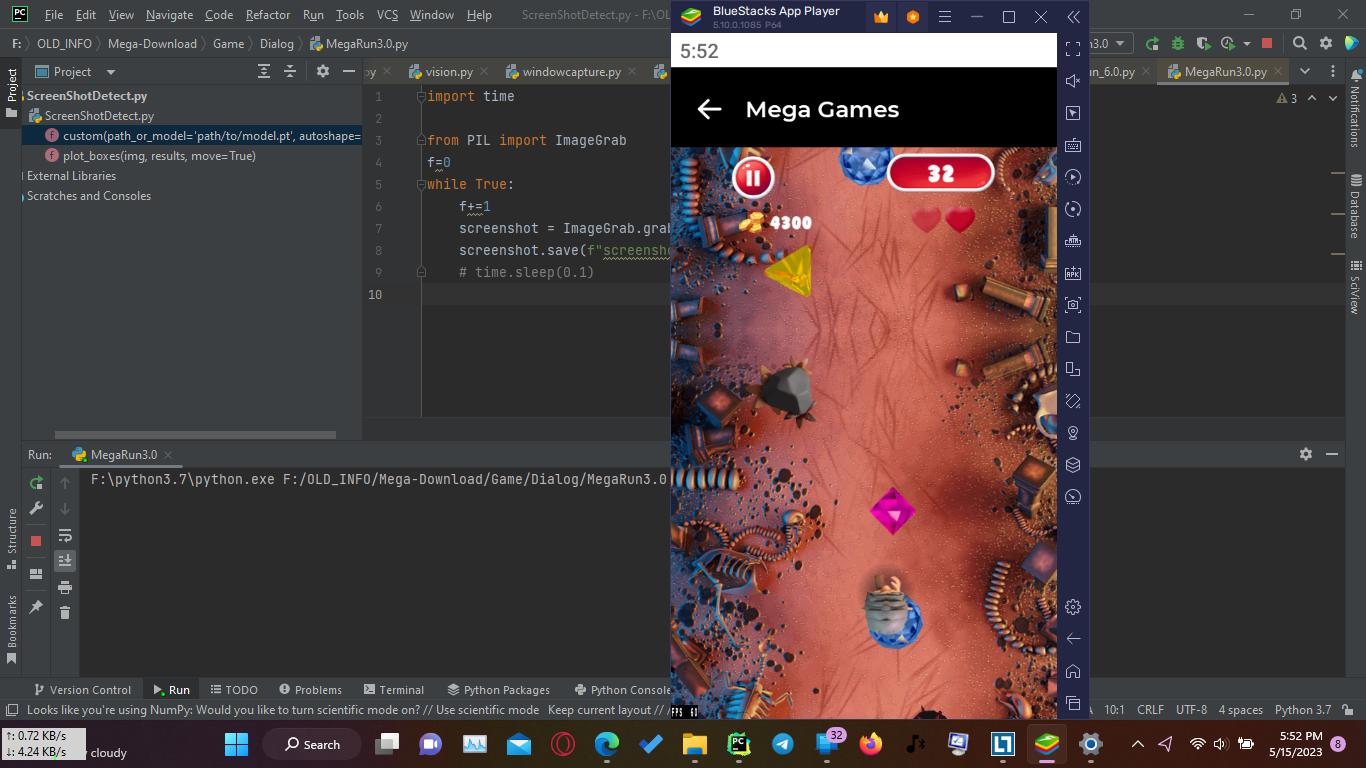Open PyCharm IDE settings gear icon
Screen dimensions: 1366x768
coord(1326,44)
